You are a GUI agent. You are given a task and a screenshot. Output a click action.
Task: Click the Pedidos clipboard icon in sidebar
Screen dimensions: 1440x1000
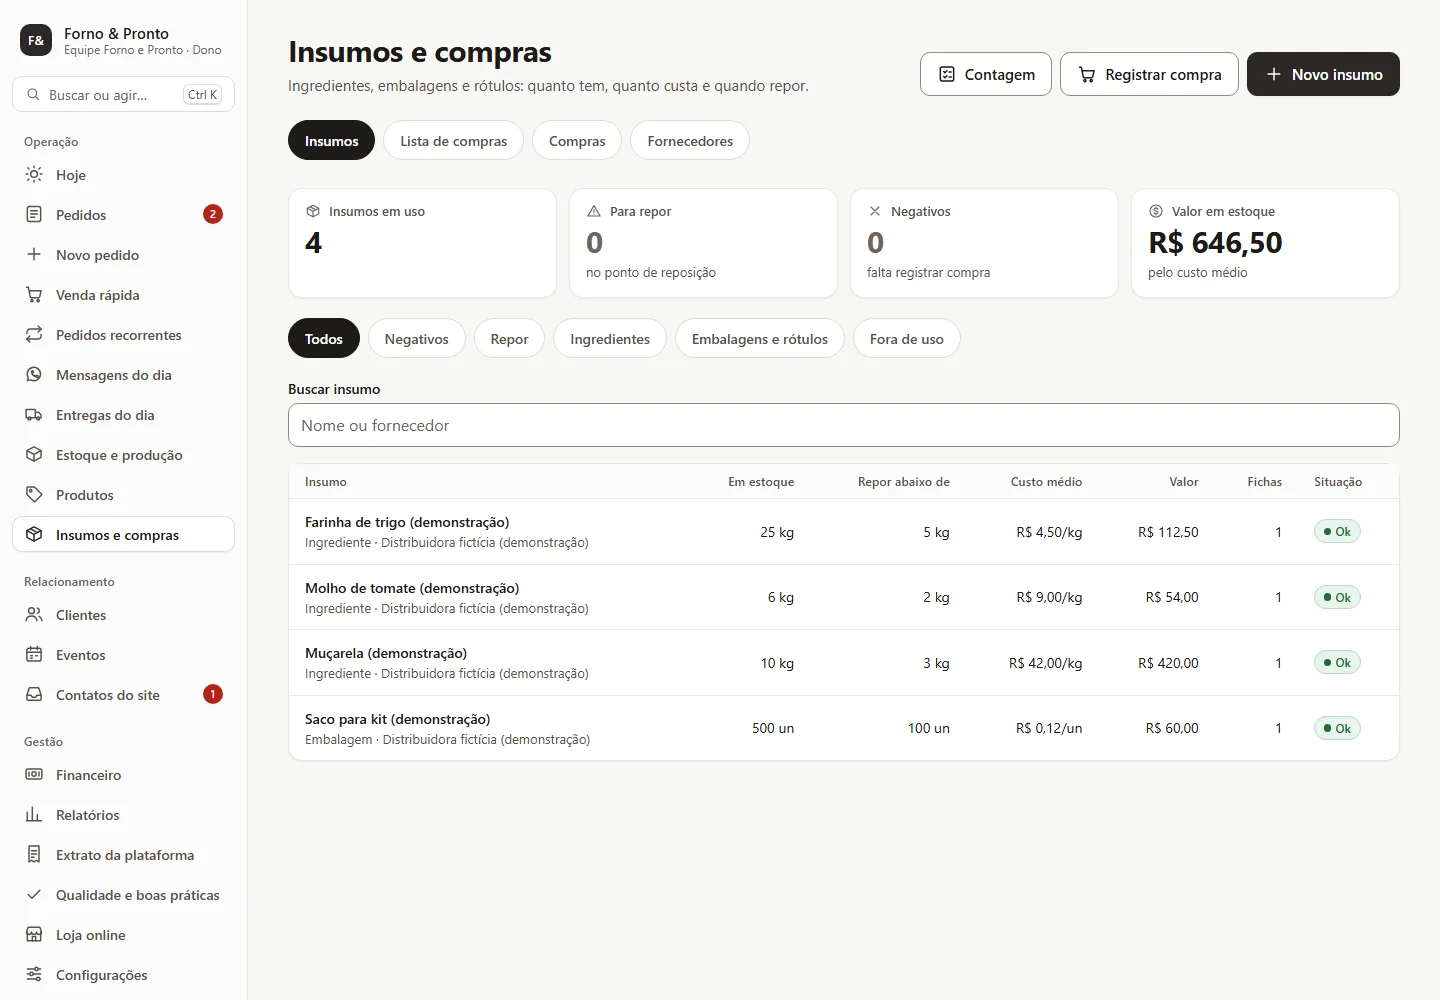(x=34, y=215)
